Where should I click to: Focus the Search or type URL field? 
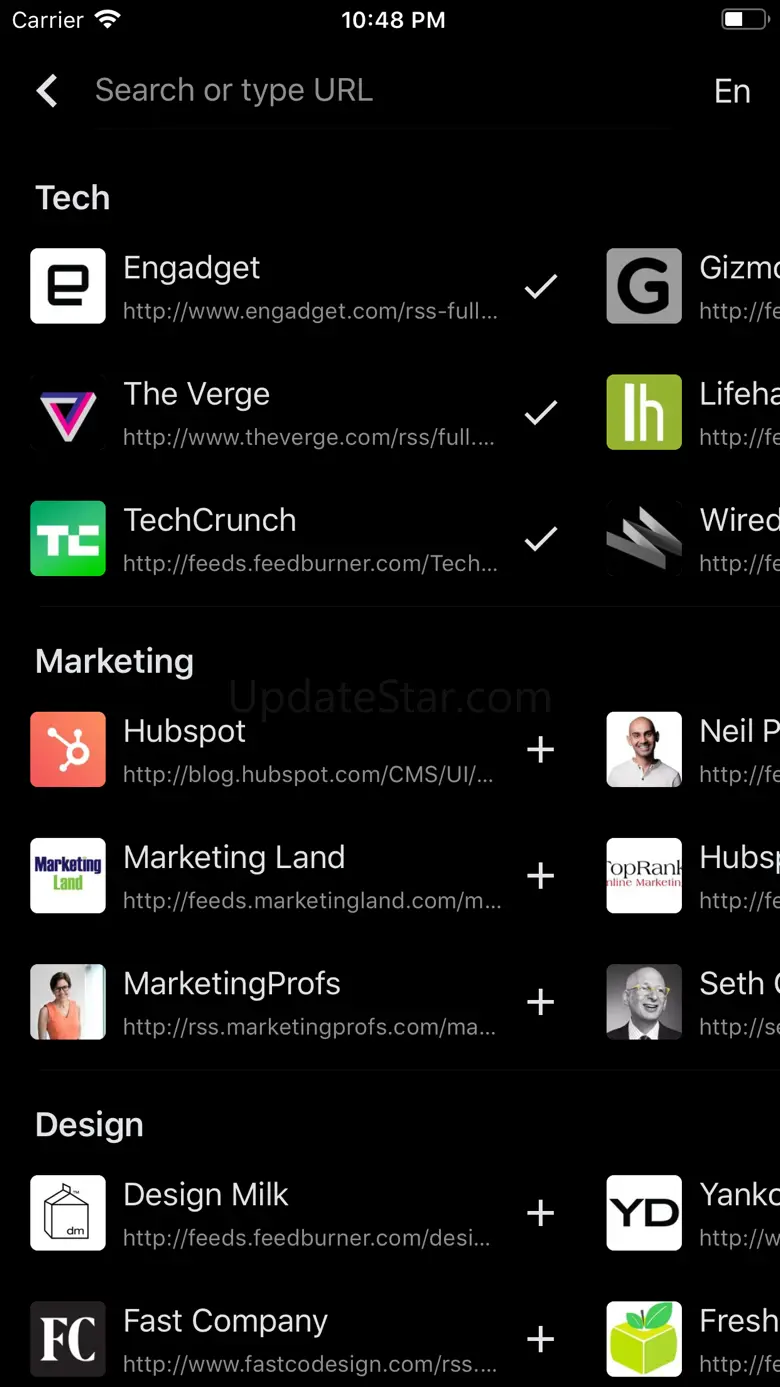click(x=380, y=91)
